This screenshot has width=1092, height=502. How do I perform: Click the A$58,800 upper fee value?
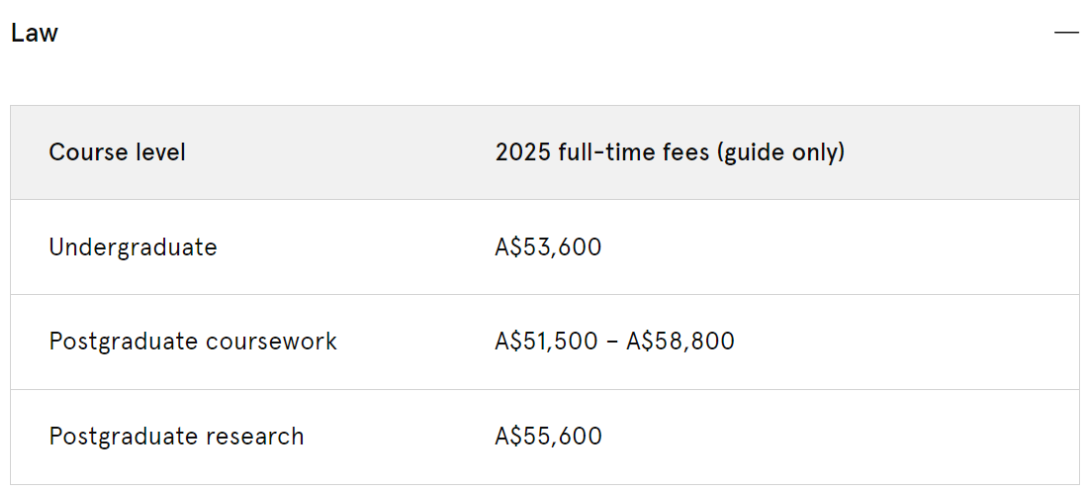coord(680,342)
